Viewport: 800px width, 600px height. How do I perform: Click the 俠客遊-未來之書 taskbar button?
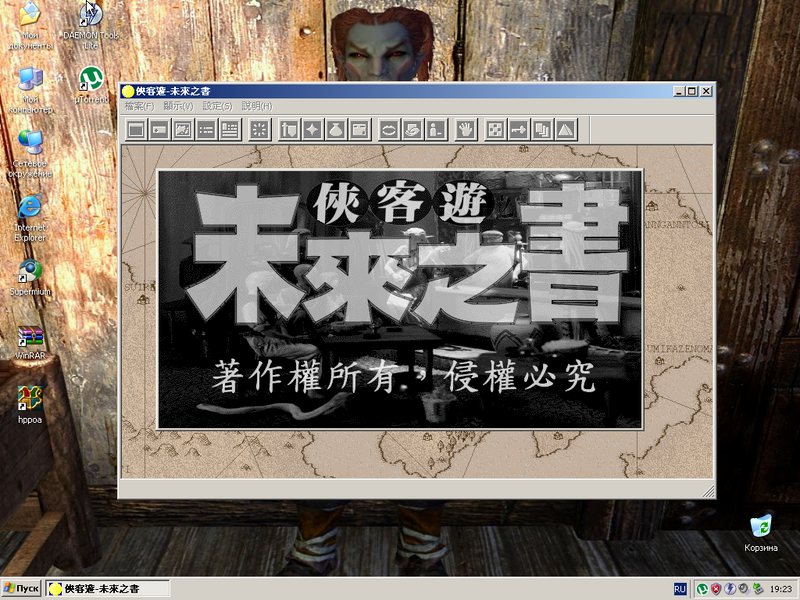point(108,589)
